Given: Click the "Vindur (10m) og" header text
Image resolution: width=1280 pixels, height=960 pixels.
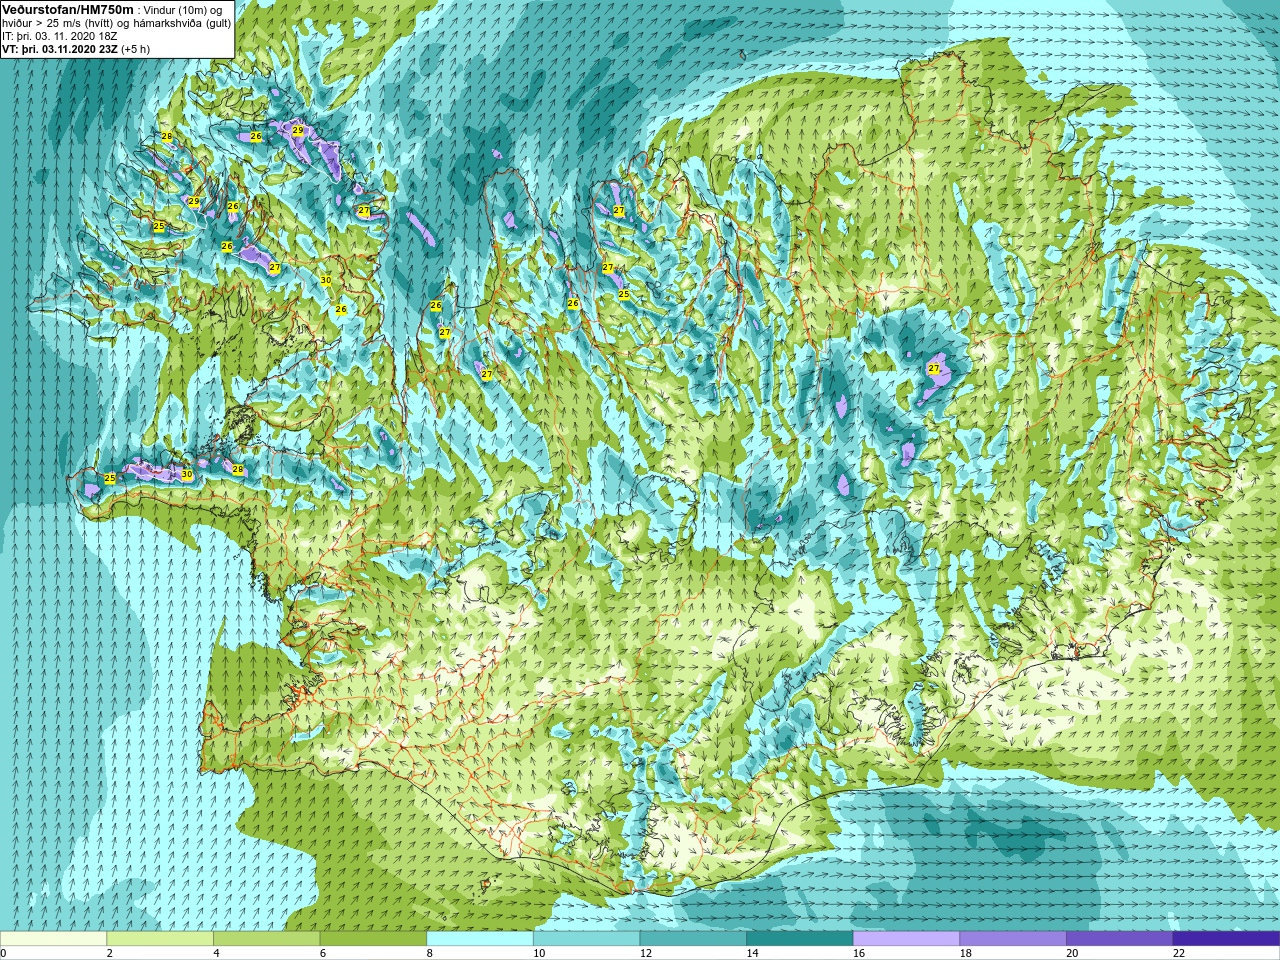Looking at the screenshot, I should point(183,10).
